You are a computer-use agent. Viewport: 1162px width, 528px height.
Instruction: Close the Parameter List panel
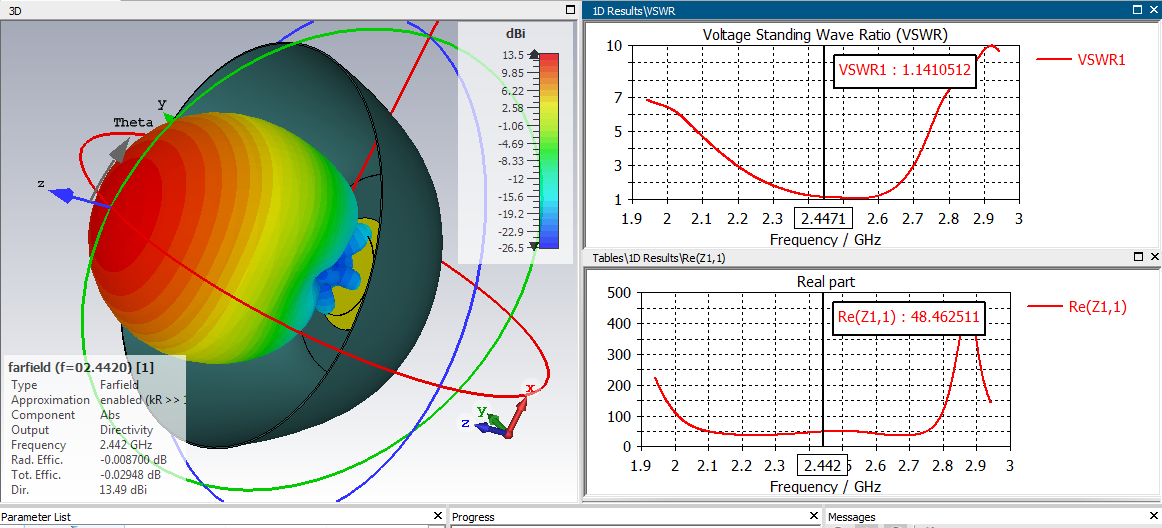[x=438, y=516]
